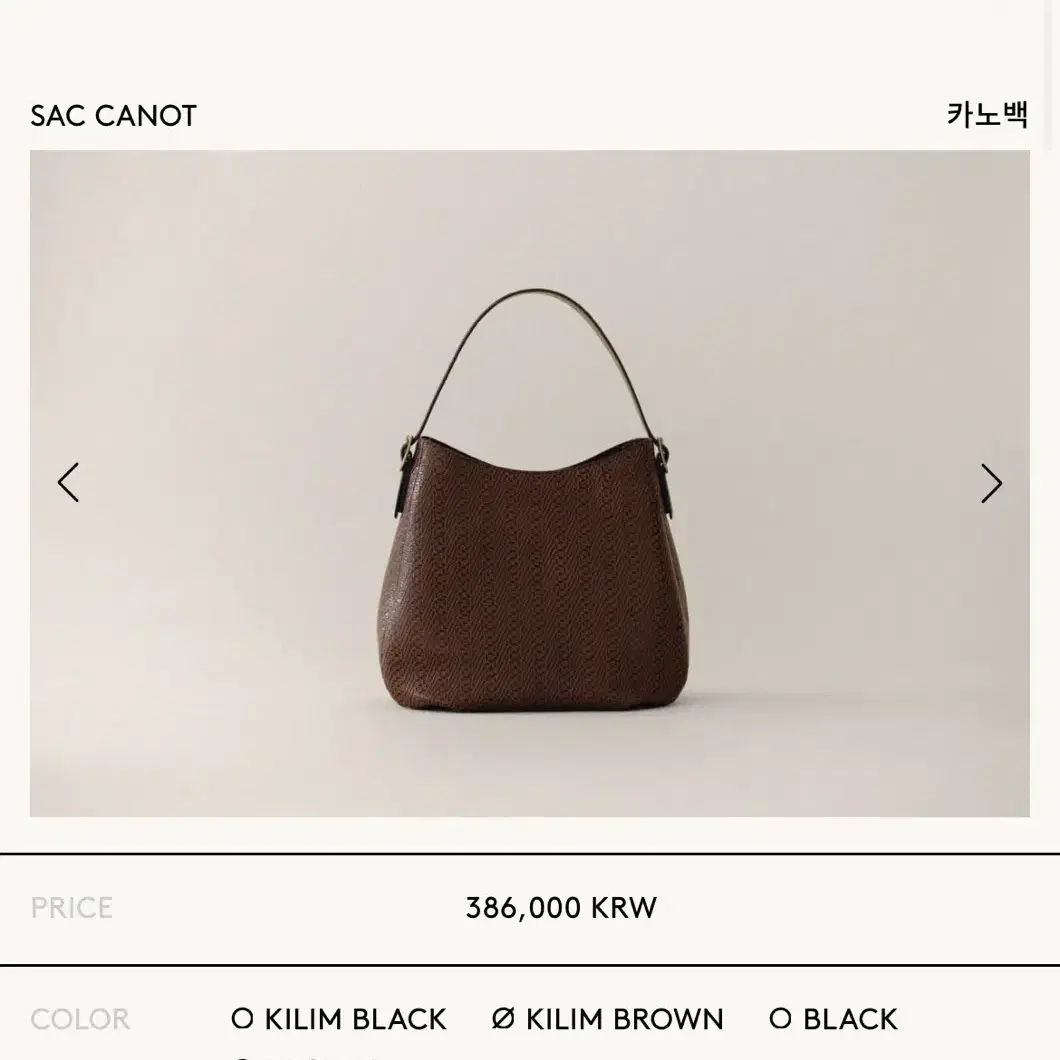Click the empty circle marker beside BLACK
Viewport: 1060px width, 1060px height.
[780, 1019]
